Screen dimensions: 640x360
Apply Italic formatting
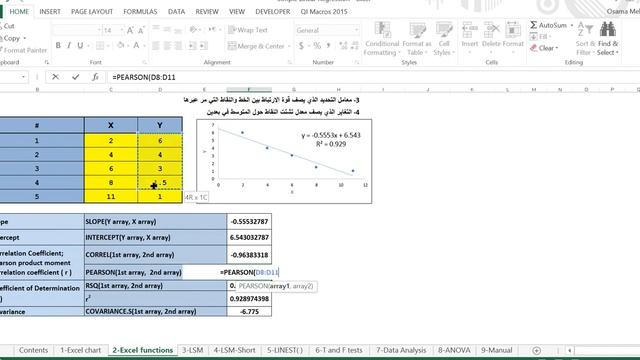[69, 45]
